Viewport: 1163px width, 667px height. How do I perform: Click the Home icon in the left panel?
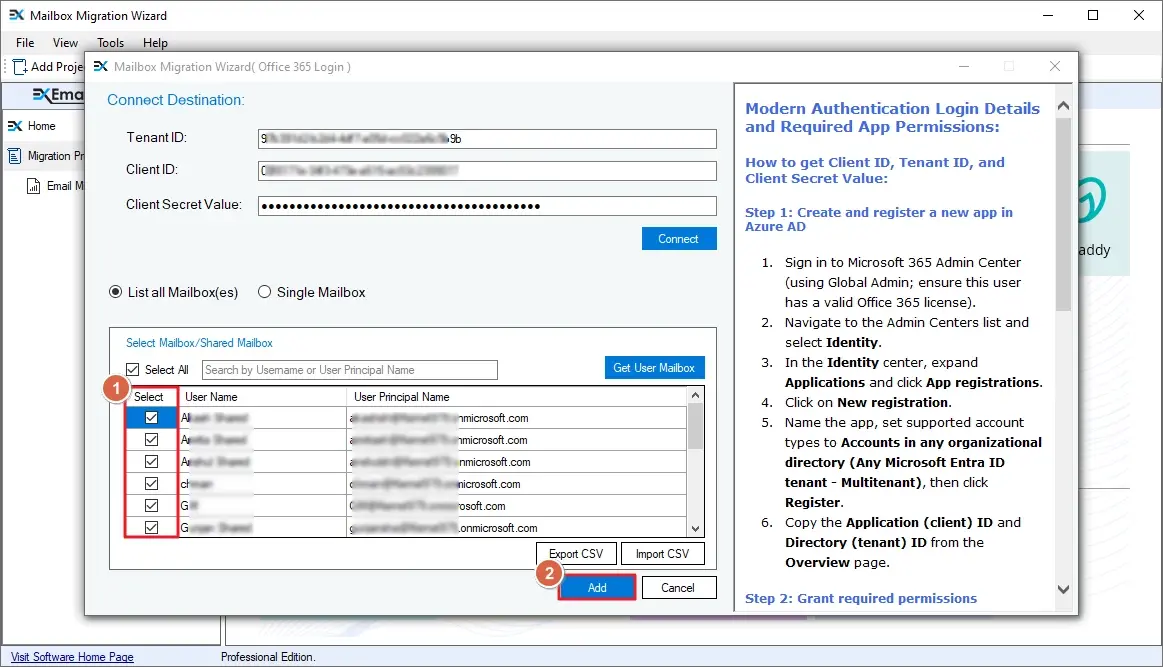point(18,127)
